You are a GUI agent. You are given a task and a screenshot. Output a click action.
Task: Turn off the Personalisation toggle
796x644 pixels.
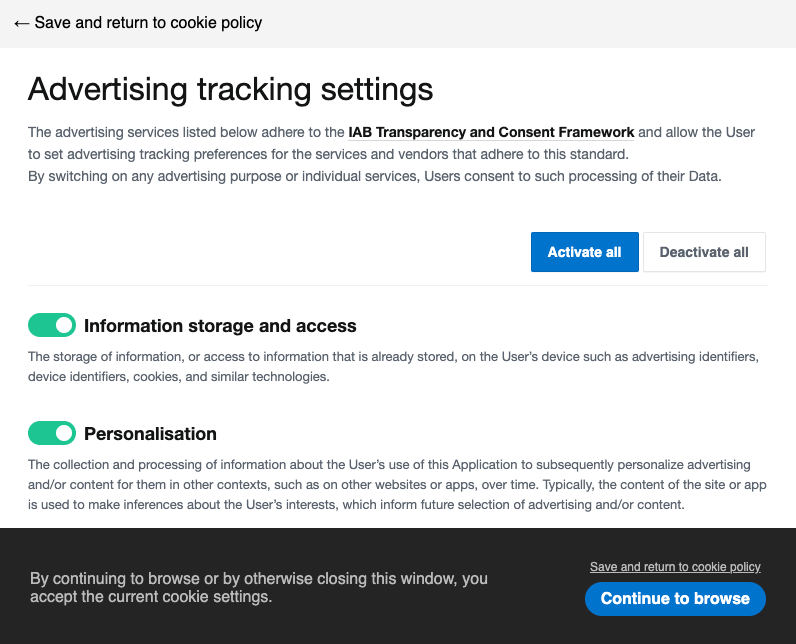52,433
